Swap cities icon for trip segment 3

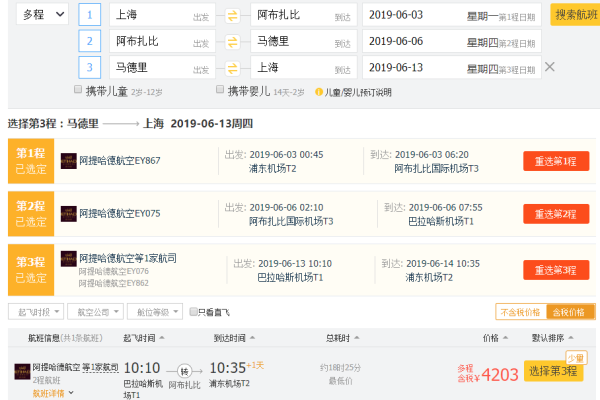click(x=232, y=68)
